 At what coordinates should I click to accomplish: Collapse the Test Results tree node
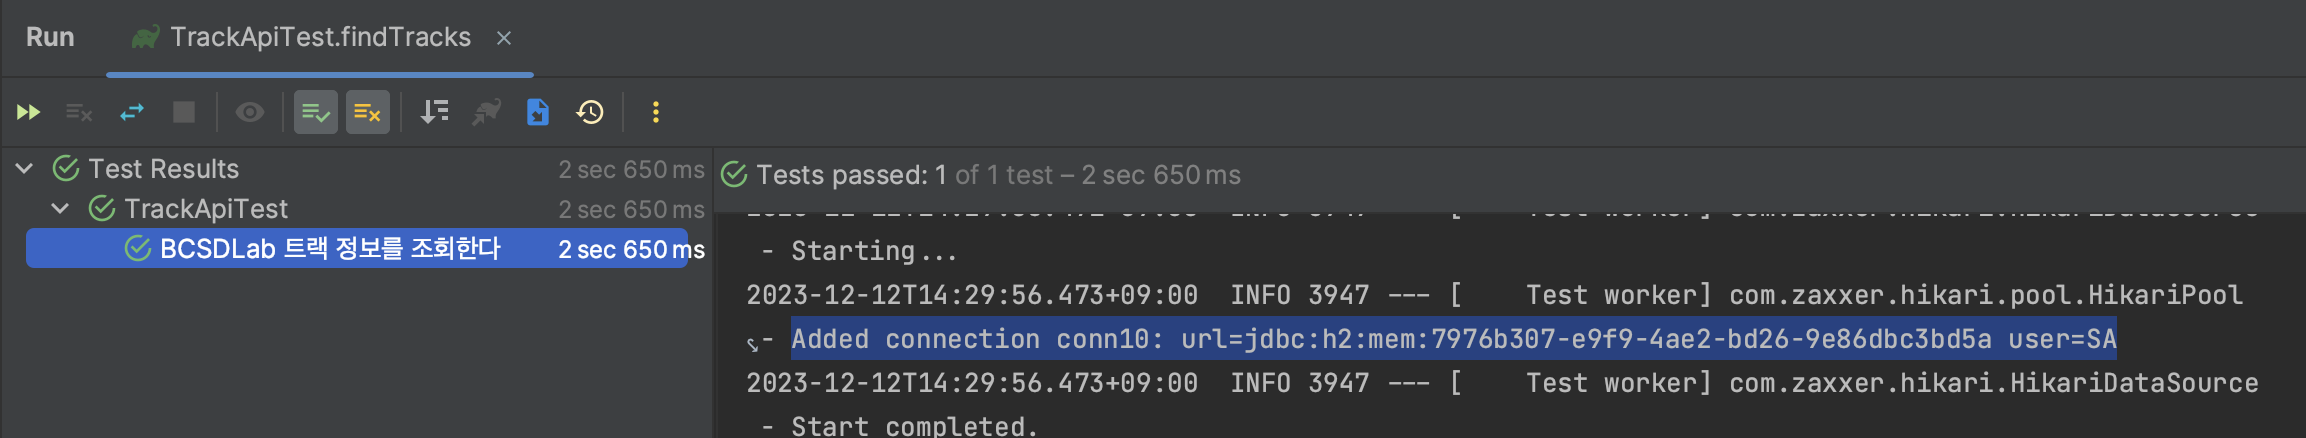[25, 169]
